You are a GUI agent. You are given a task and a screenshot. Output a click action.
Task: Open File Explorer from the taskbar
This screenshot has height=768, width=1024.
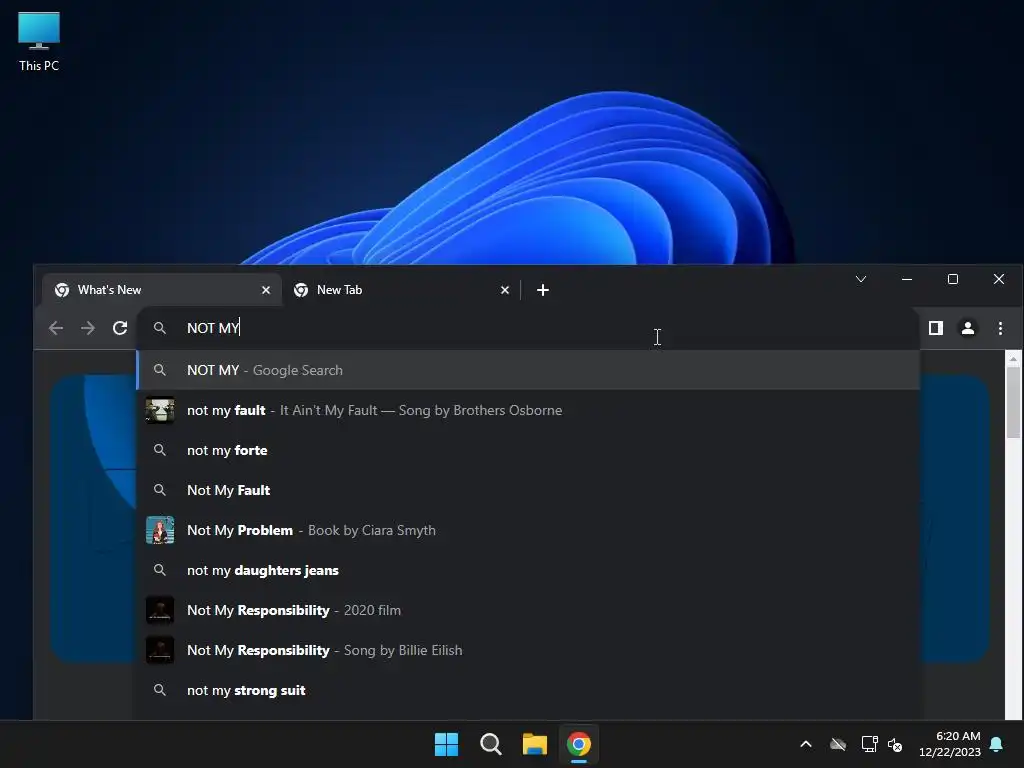(535, 744)
